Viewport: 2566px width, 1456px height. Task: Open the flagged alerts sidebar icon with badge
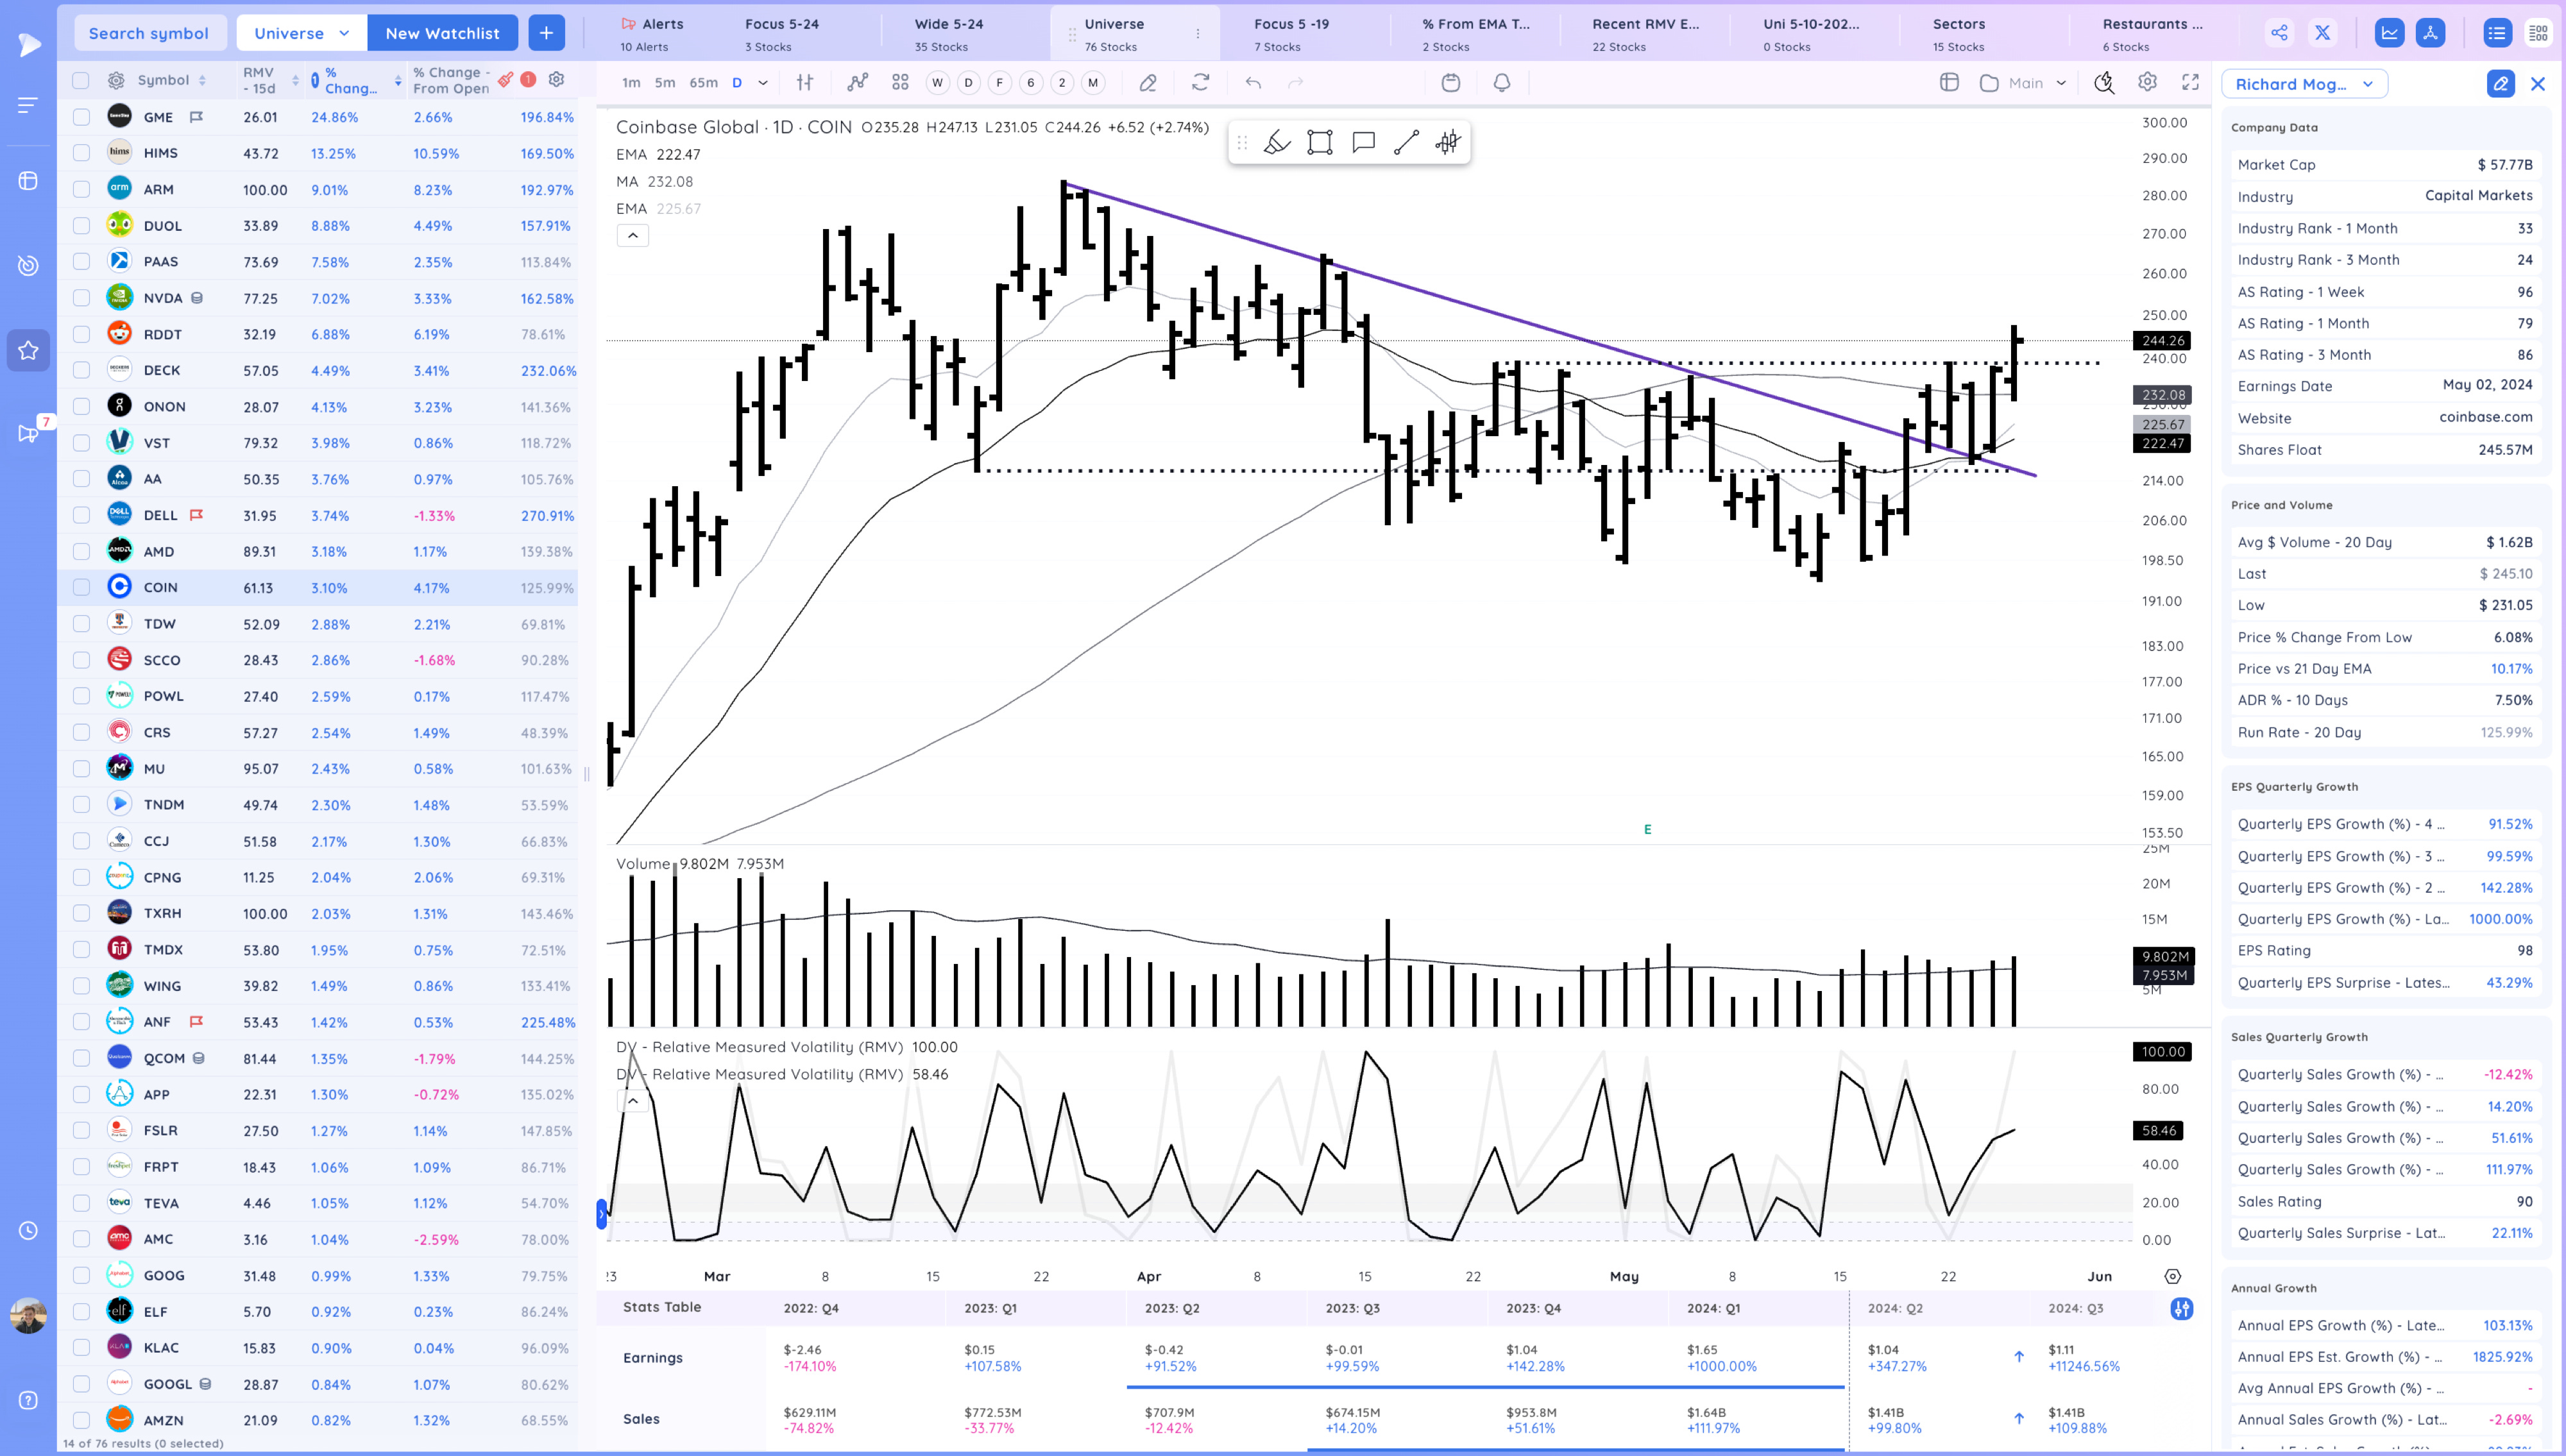(28, 434)
